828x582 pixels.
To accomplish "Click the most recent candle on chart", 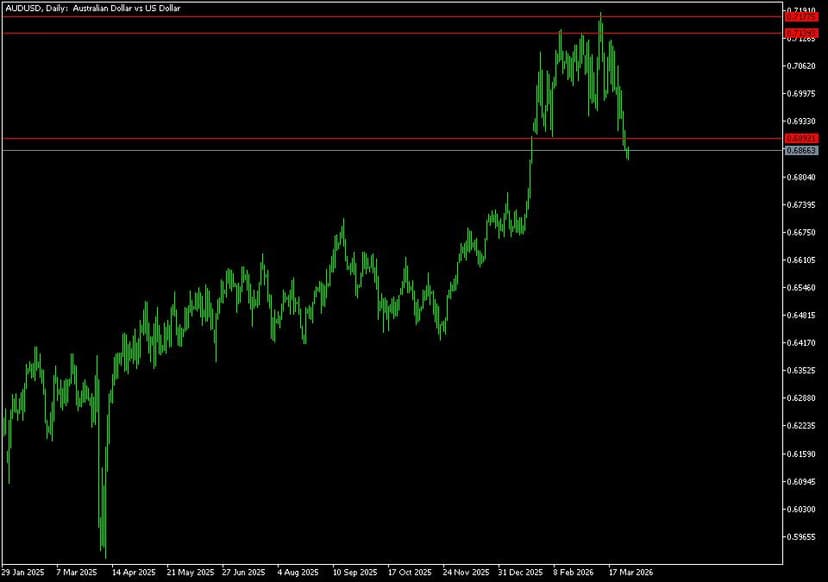I will (x=628, y=152).
